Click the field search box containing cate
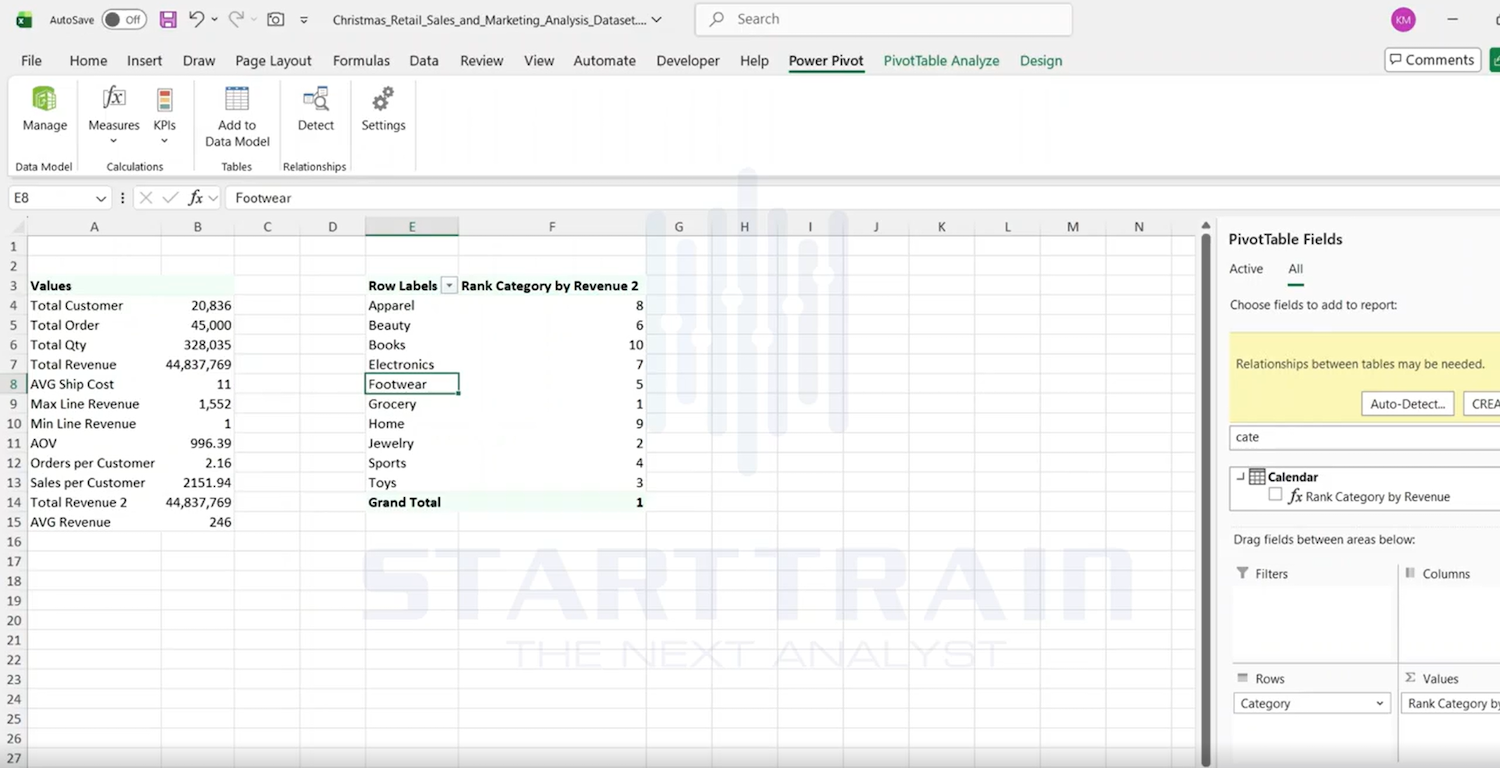1500x768 pixels. (x=1364, y=437)
